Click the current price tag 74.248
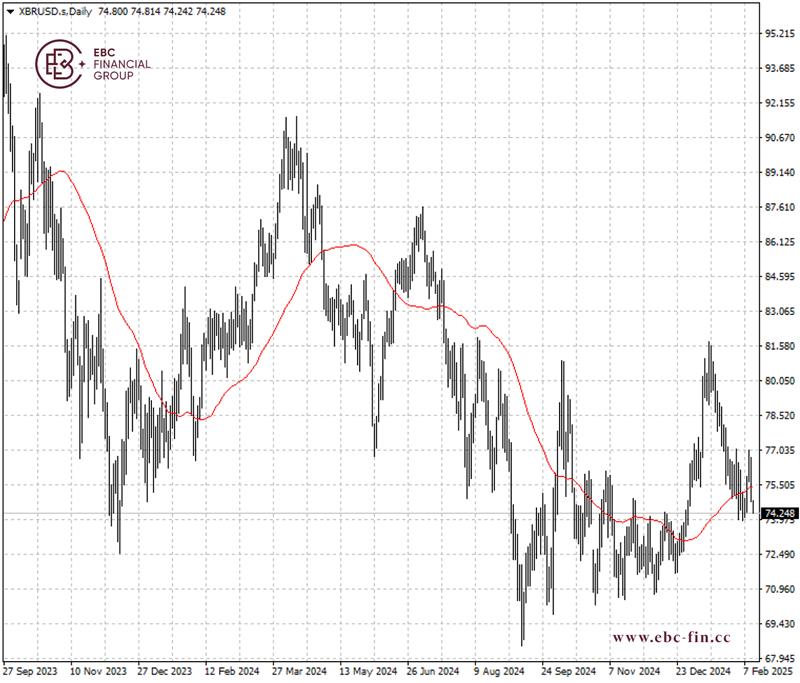 pos(779,513)
